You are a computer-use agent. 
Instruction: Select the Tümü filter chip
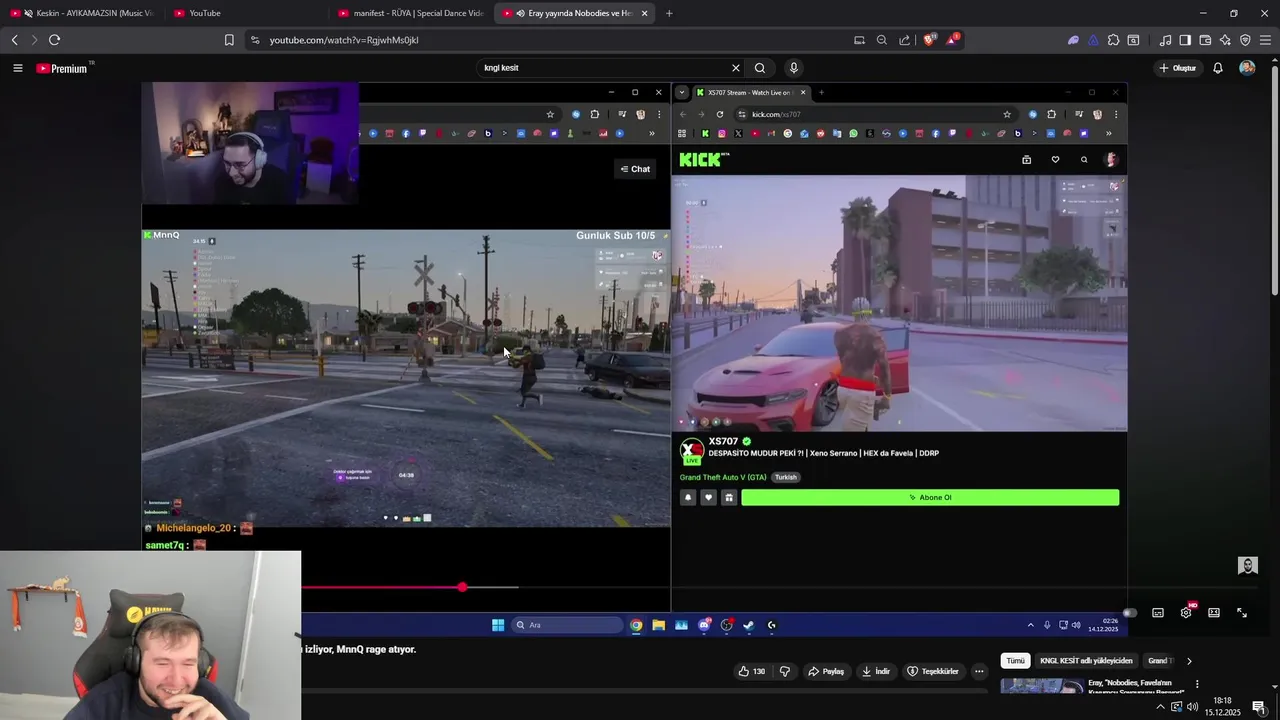pyautogui.click(x=1015, y=661)
